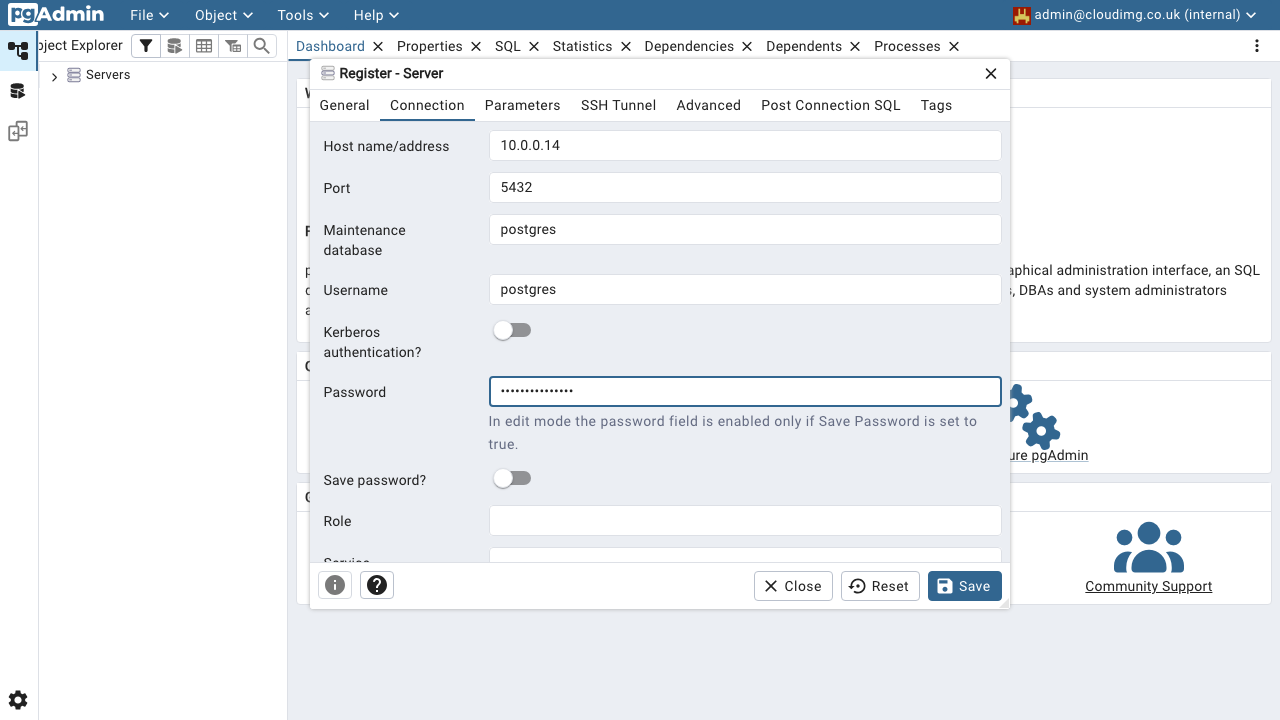This screenshot has width=1280, height=720.
Task: Click the Username input field
Action: pos(745,289)
